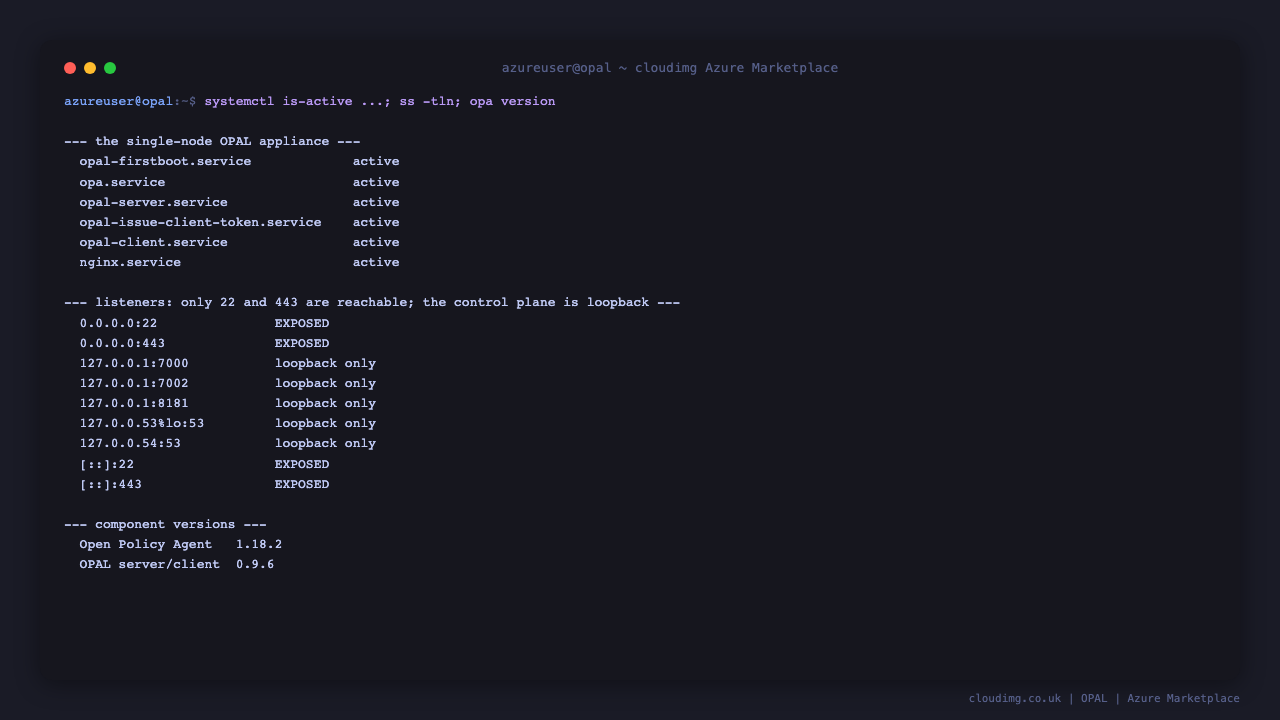Click the '127.0.0.1:7000' listener address
The image size is (1280, 720).
point(134,363)
